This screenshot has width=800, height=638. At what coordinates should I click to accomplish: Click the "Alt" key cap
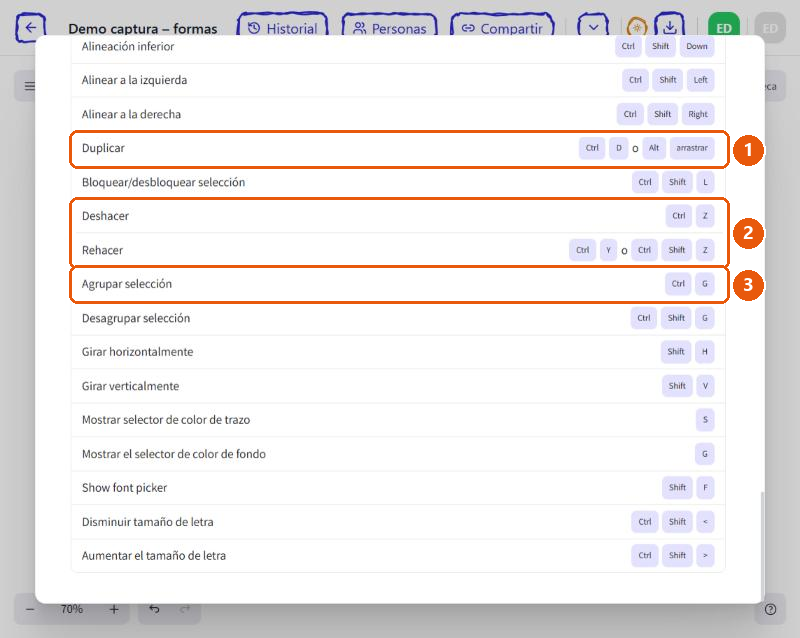pos(654,148)
